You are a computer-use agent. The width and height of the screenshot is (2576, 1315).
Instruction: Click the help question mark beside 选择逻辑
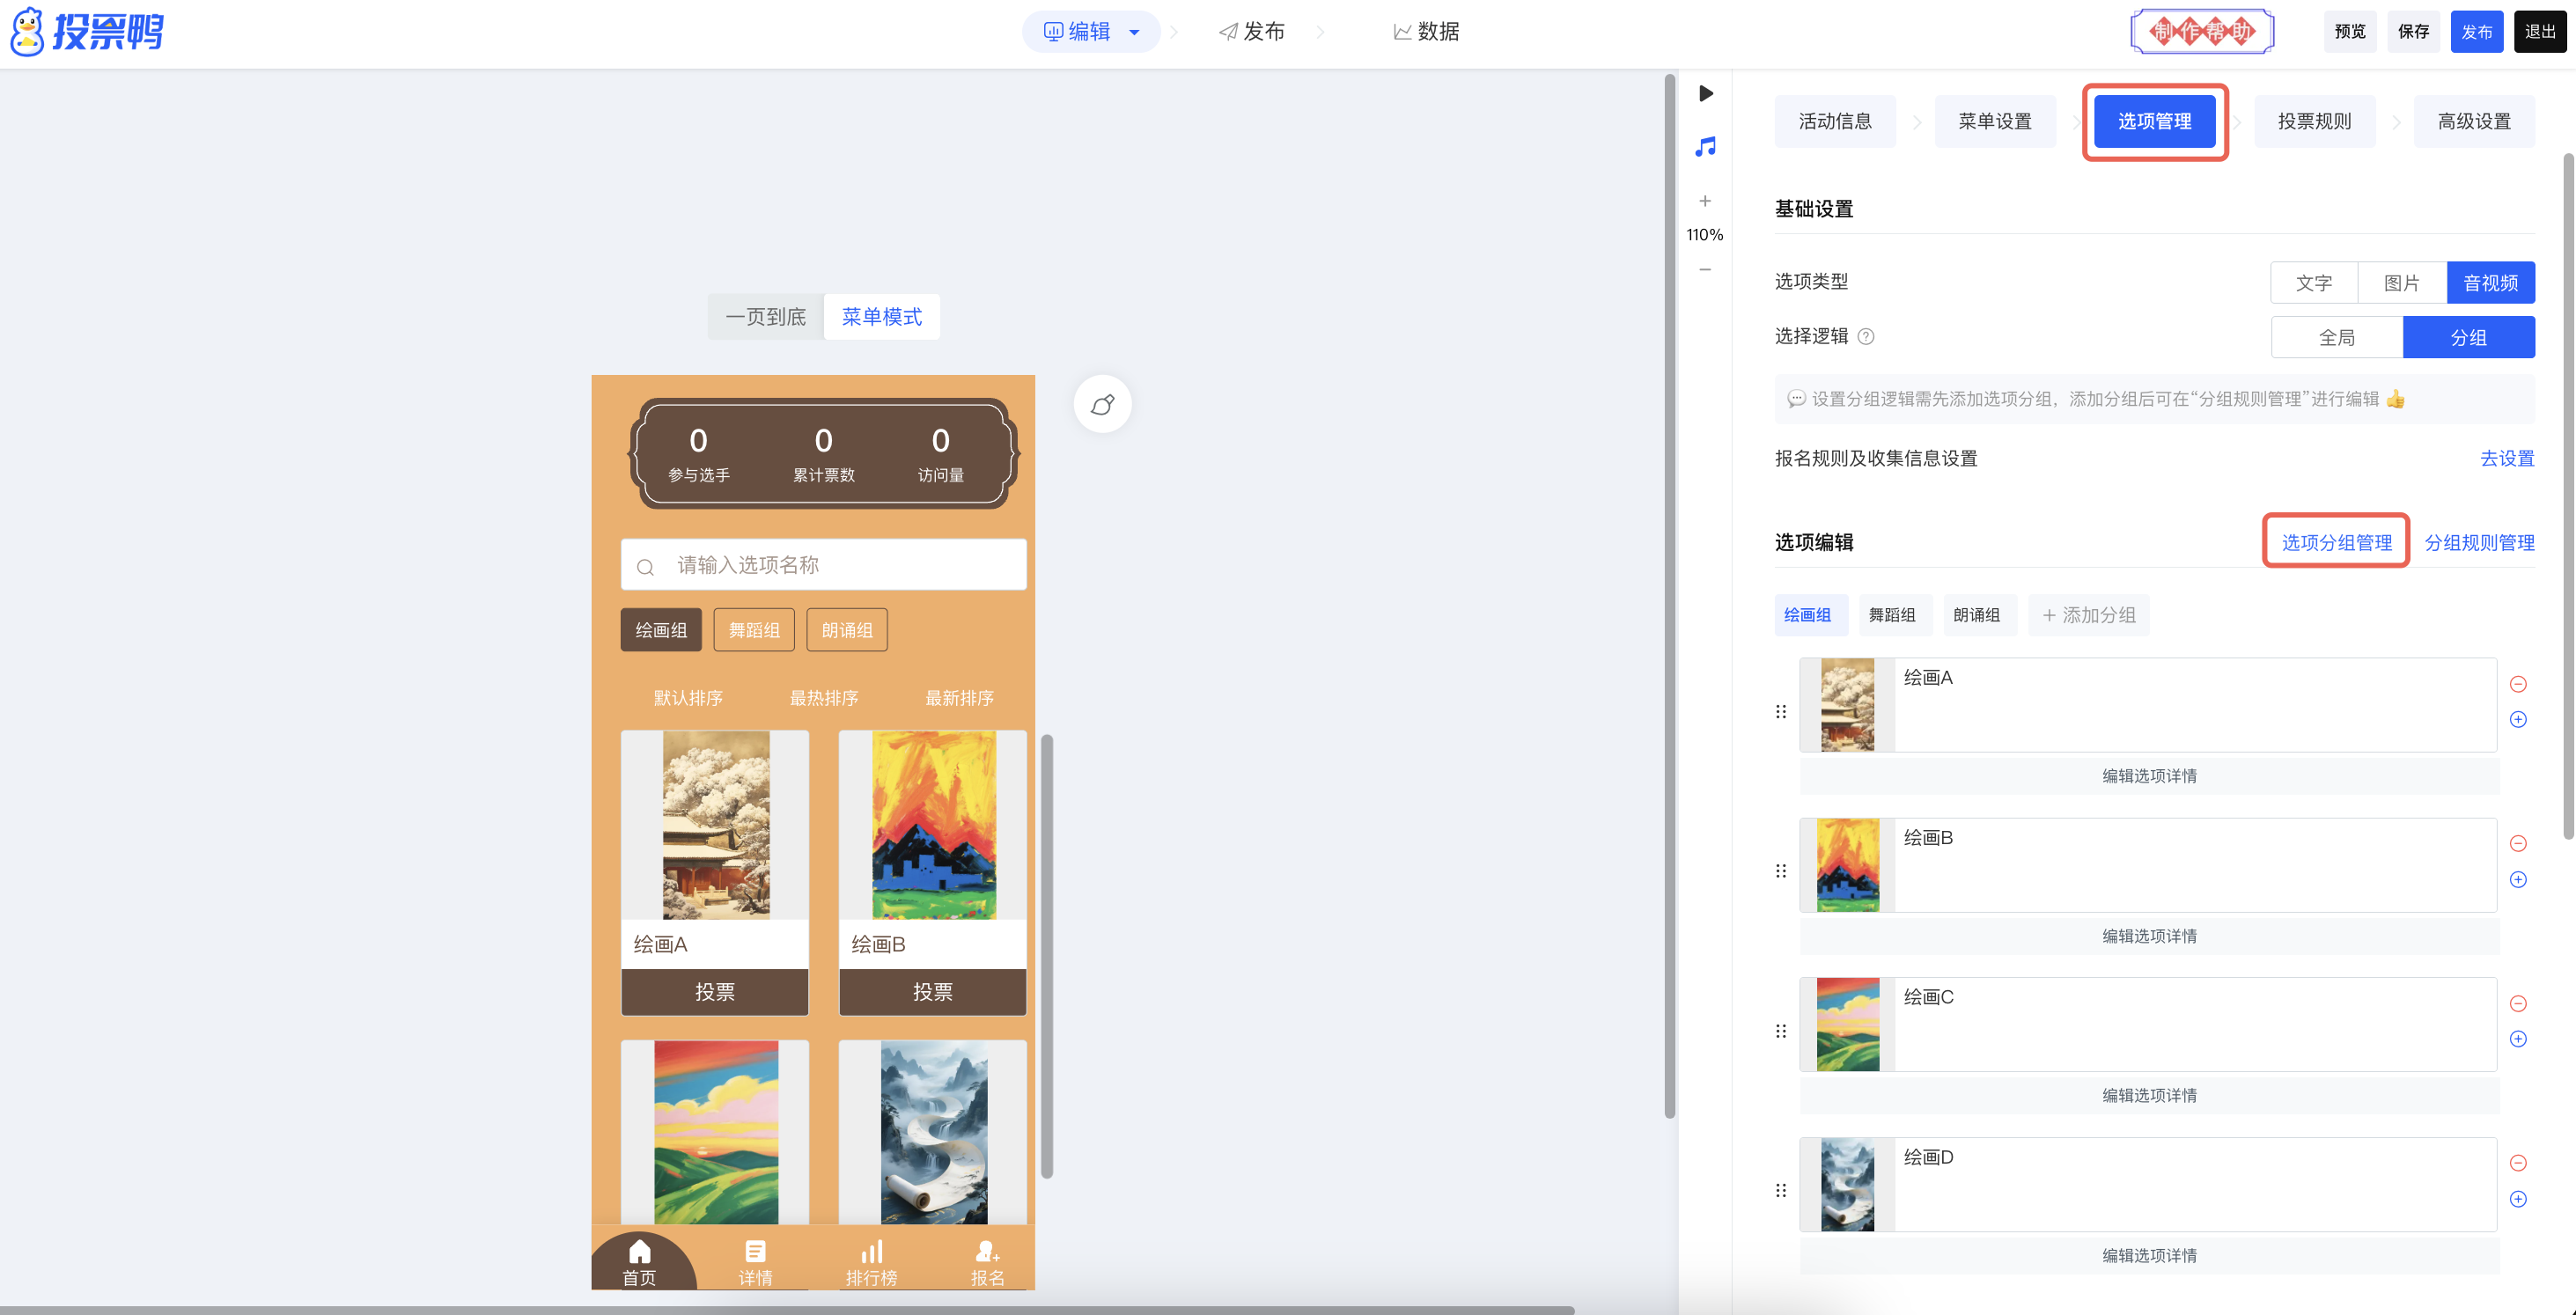click(x=1866, y=337)
